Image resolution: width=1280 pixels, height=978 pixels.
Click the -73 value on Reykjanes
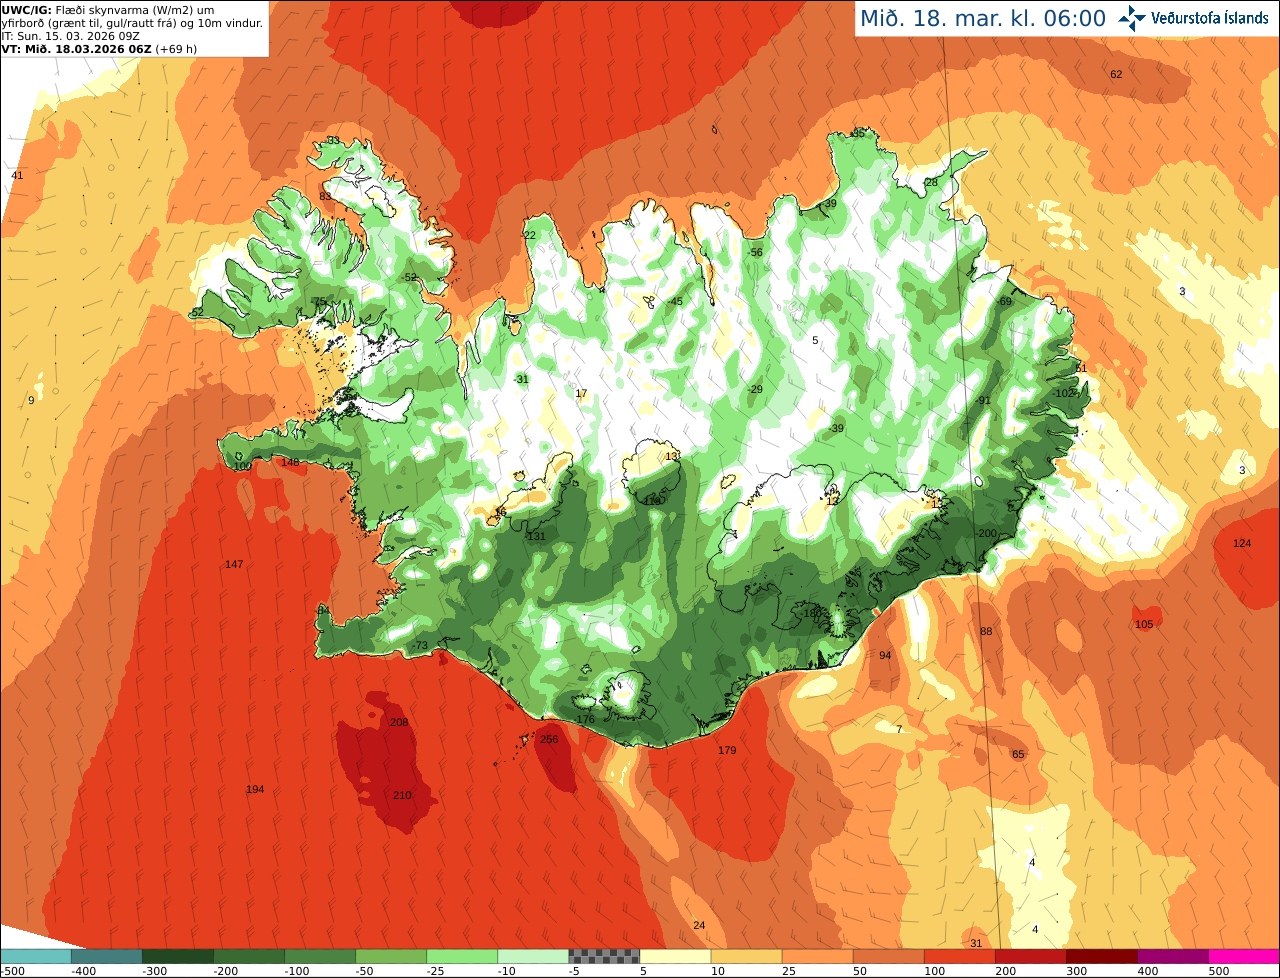420,645
